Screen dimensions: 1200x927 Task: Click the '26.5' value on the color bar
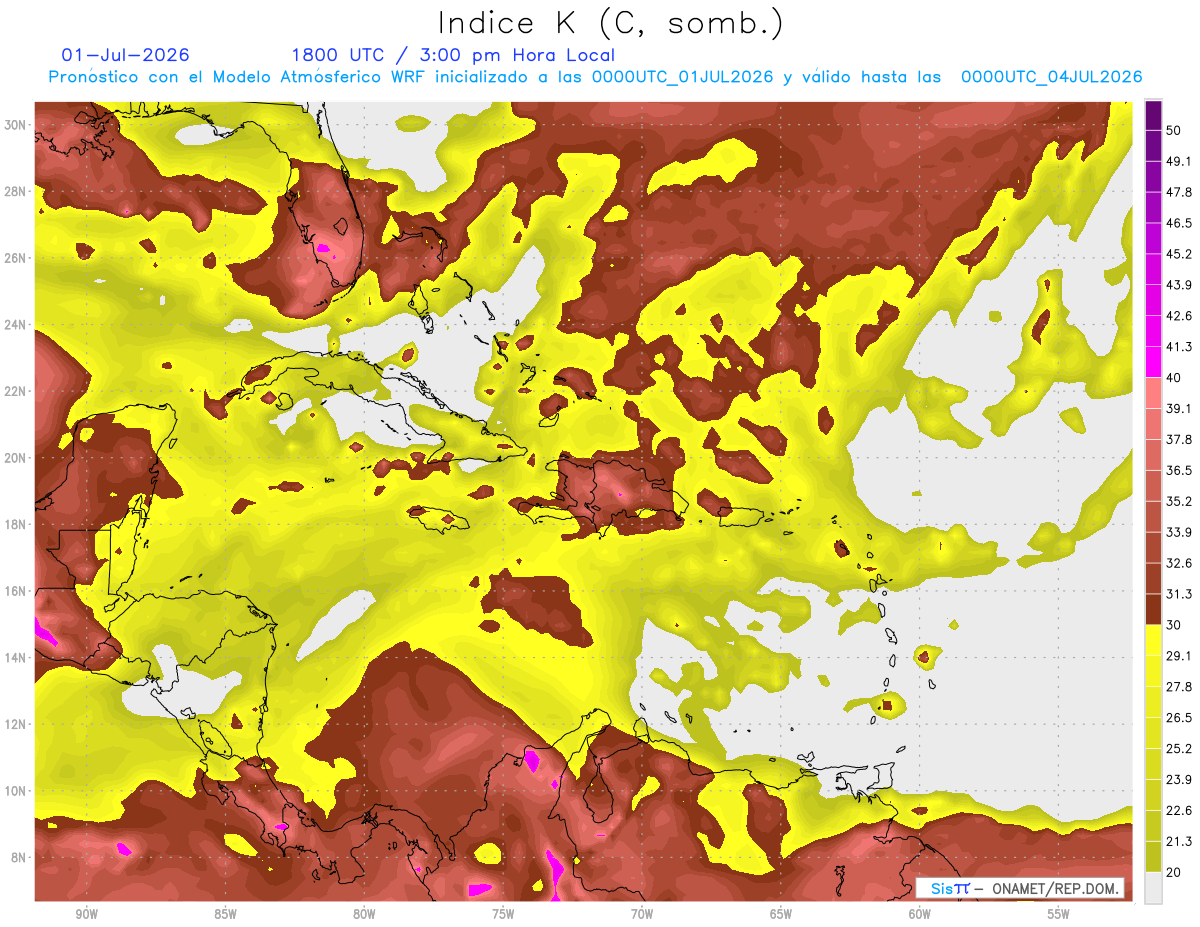click(1178, 718)
